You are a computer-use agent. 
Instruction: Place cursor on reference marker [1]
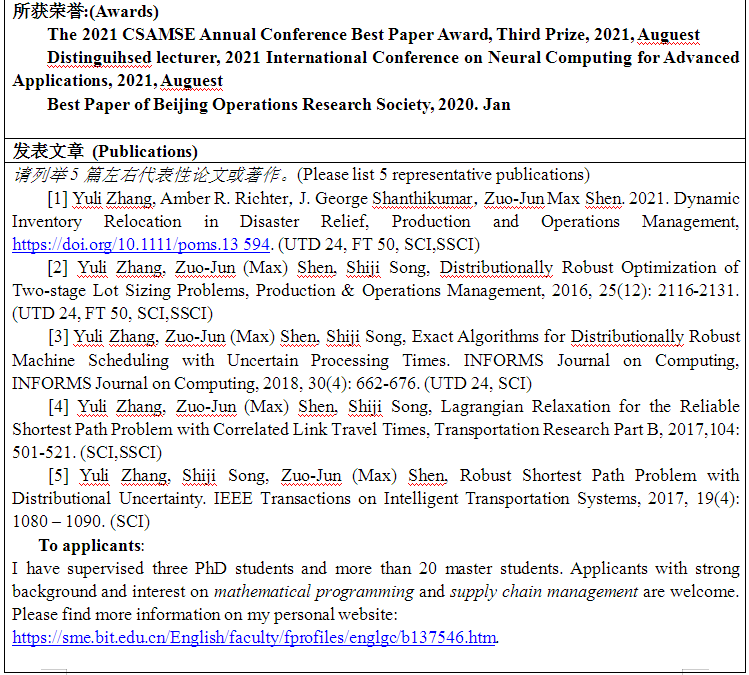[x=58, y=198]
